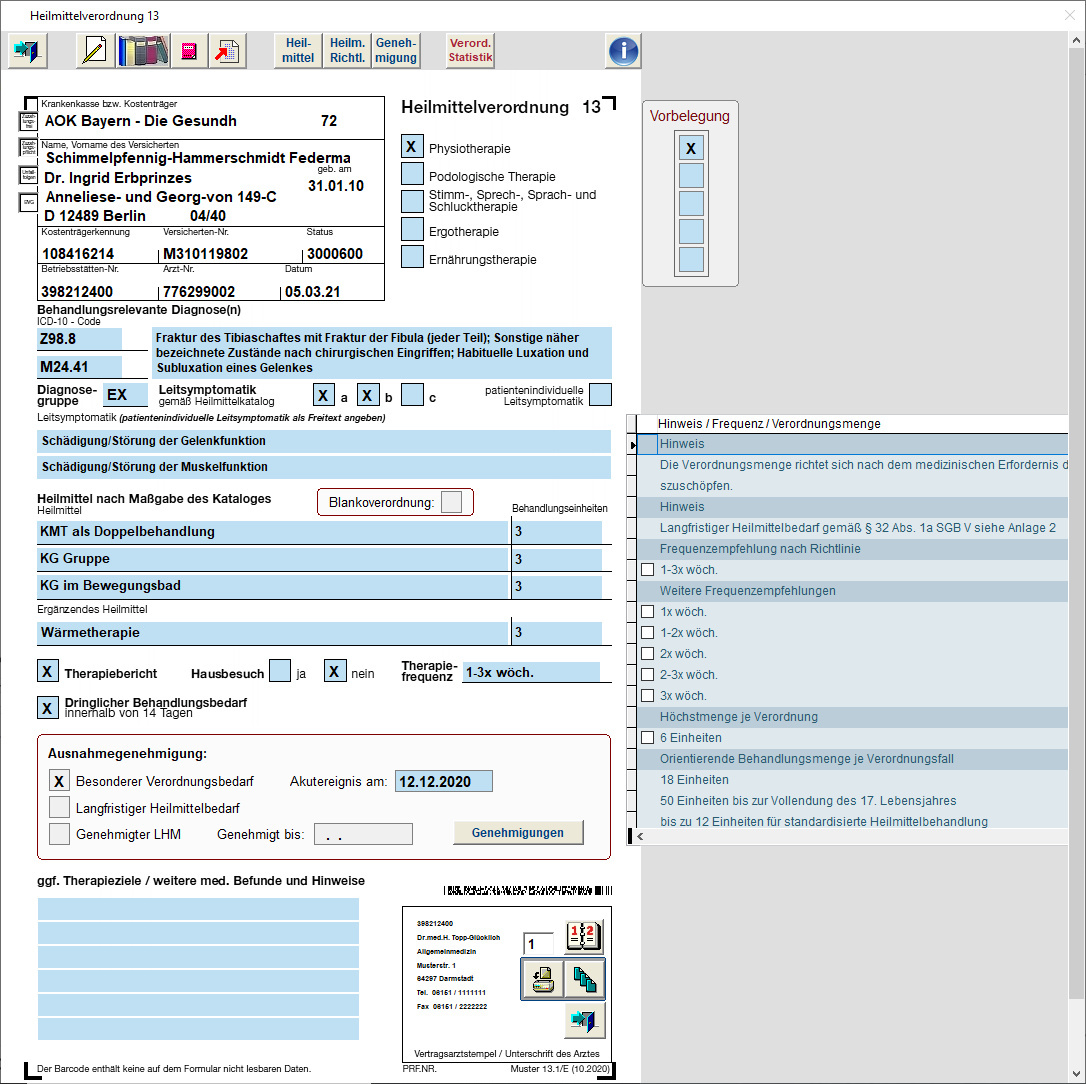The height and width of the screenshot is (1084, 1086).
Task: Check the Ergotherapie checkbox
Action: click(412, 231)
